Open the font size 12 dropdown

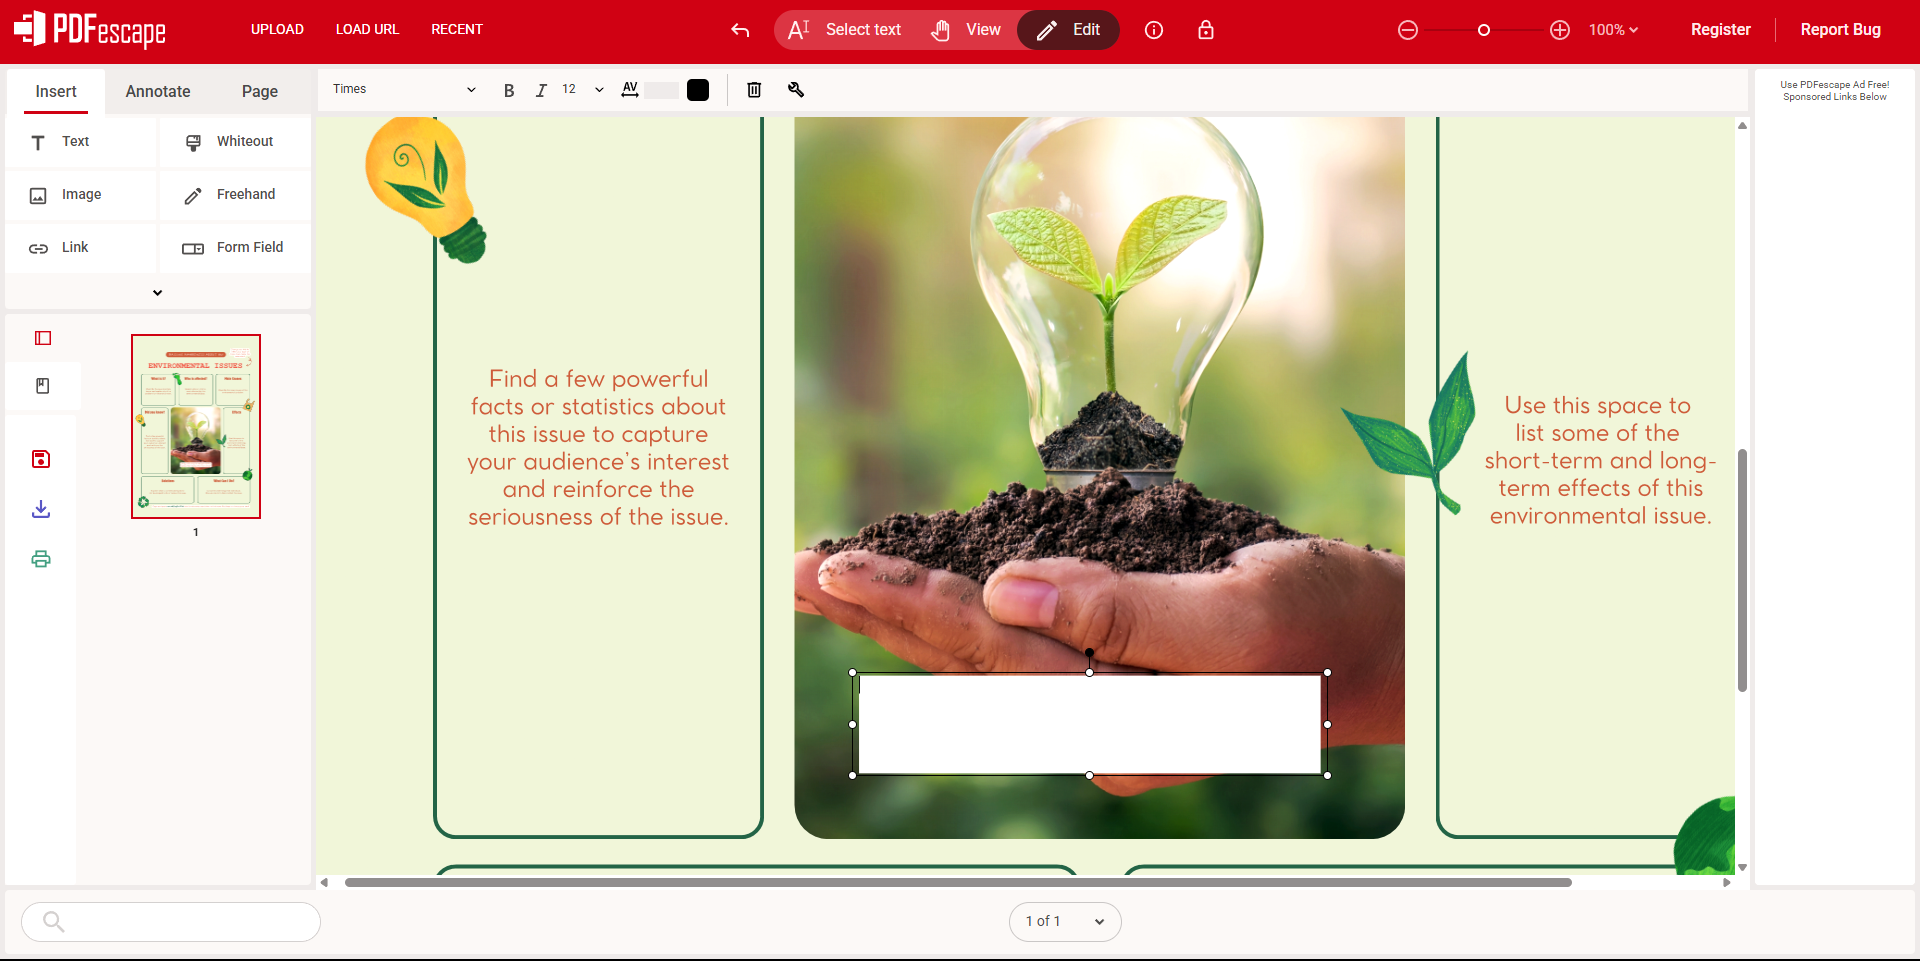pos(582,90)
